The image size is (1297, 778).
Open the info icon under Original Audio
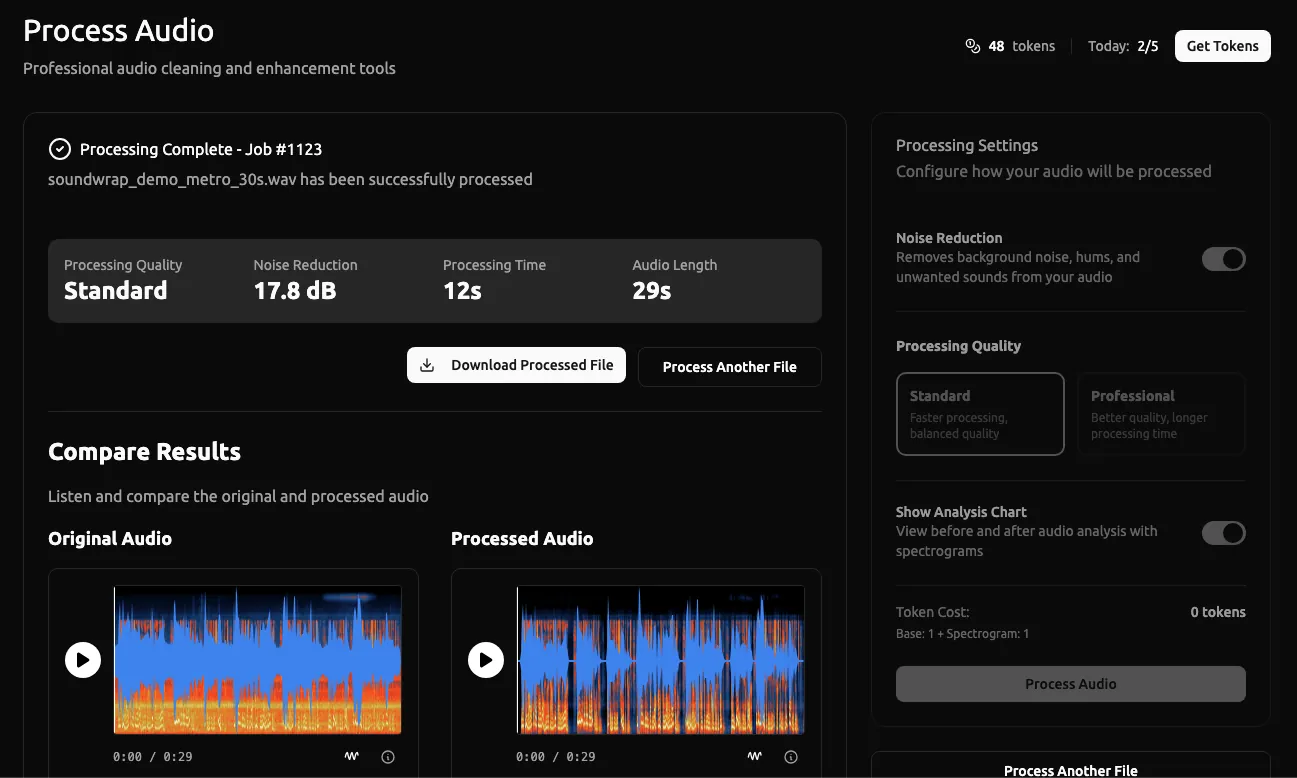[x=388, y=757]
